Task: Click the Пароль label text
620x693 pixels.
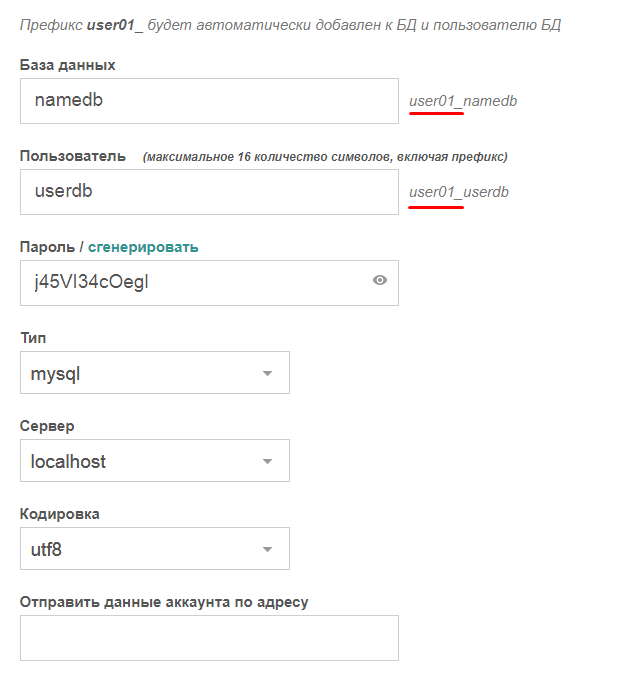Action: [47, 247]
